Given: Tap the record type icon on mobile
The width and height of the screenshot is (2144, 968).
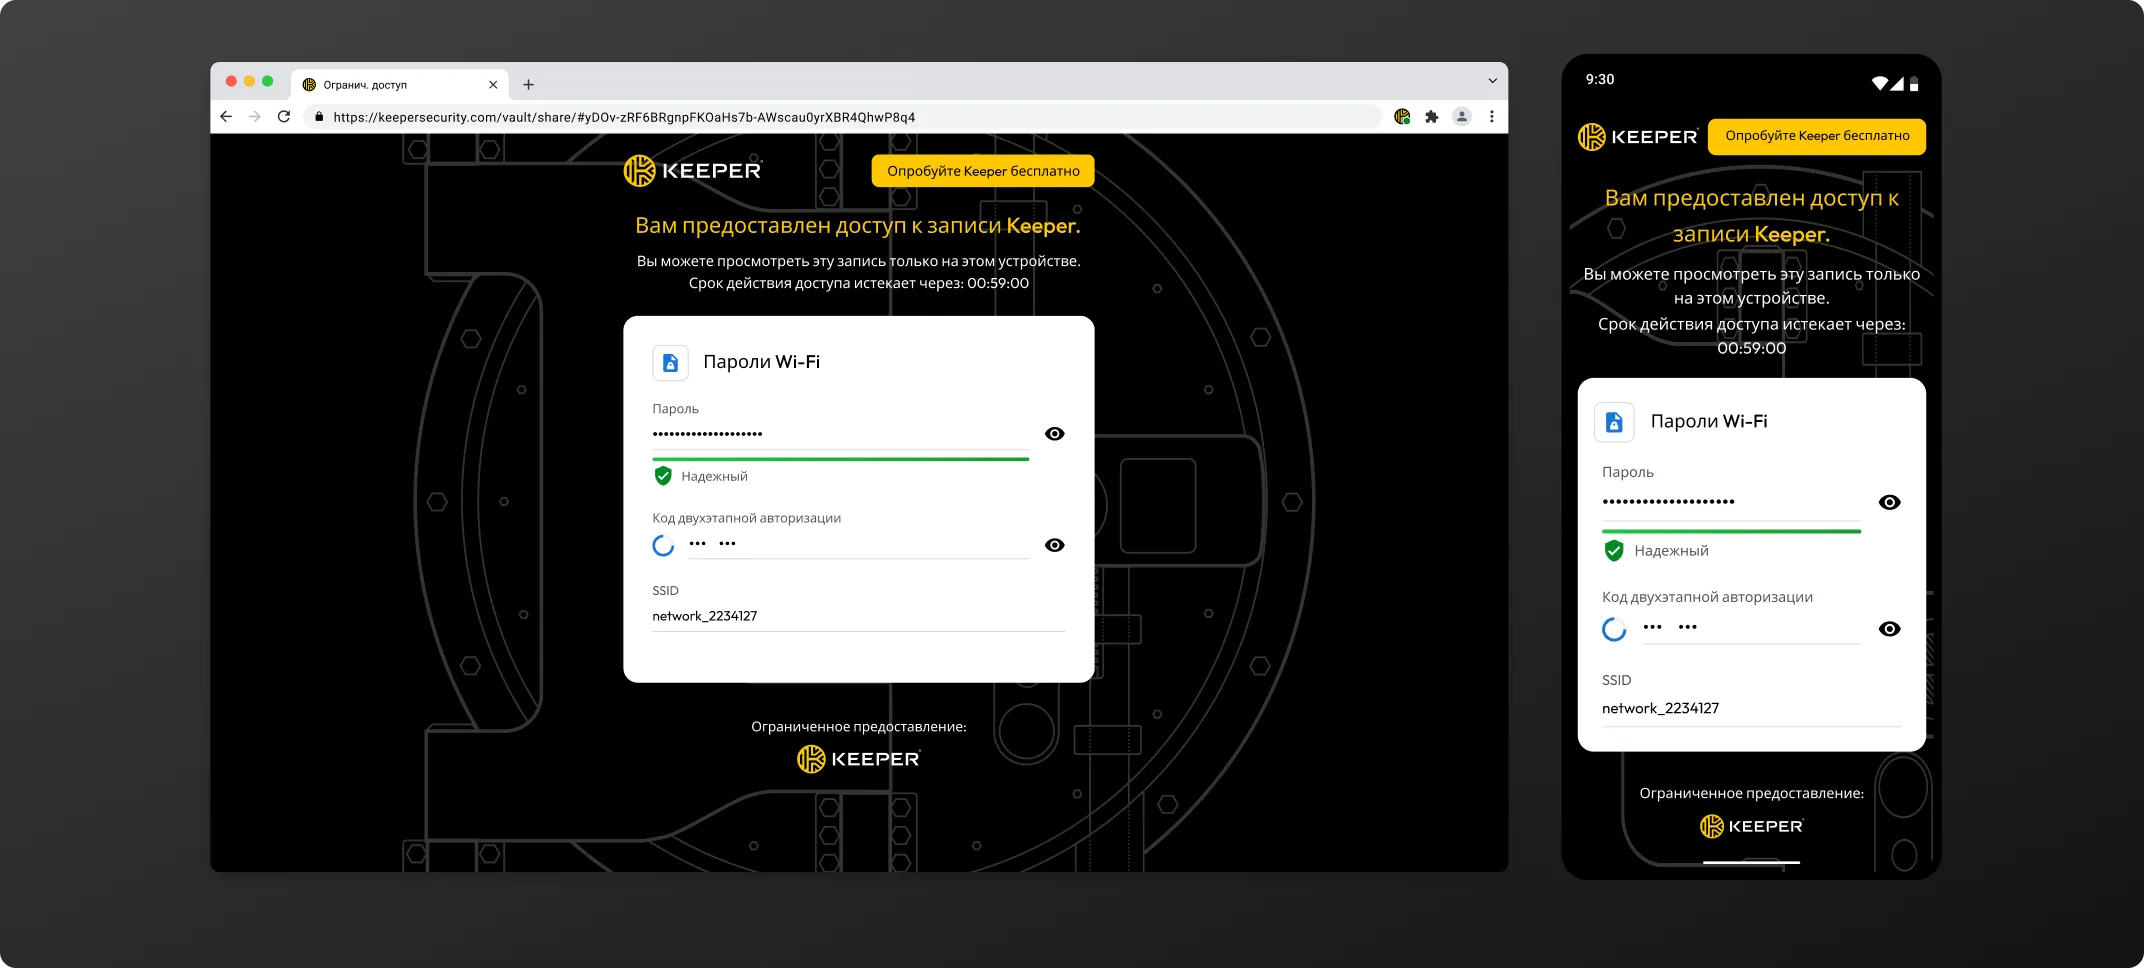Looking at the screenshot, I should click(x=1614, y=423).
